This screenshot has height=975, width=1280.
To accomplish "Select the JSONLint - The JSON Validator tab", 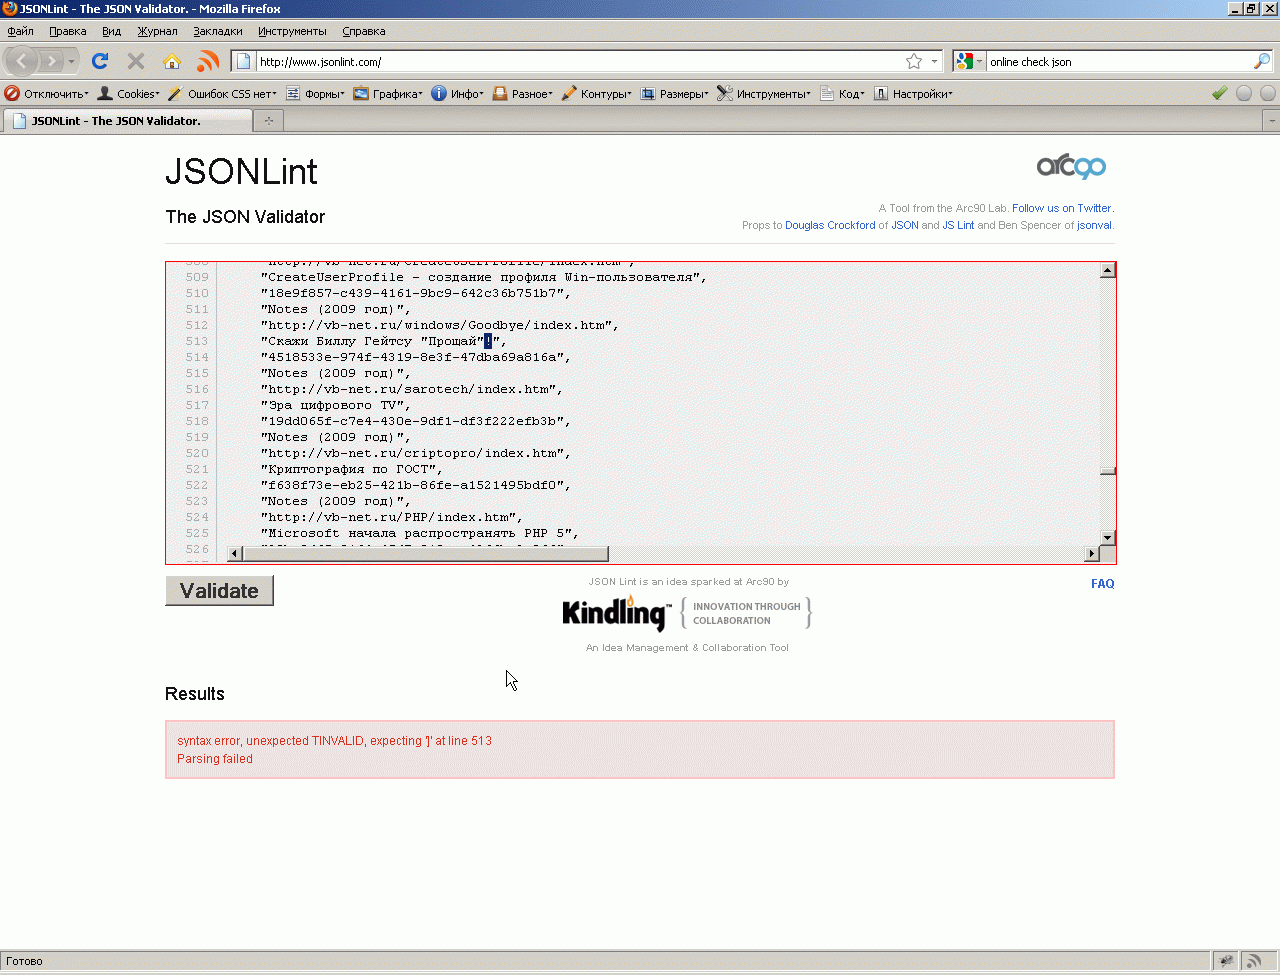I will (x=128, y=121).
